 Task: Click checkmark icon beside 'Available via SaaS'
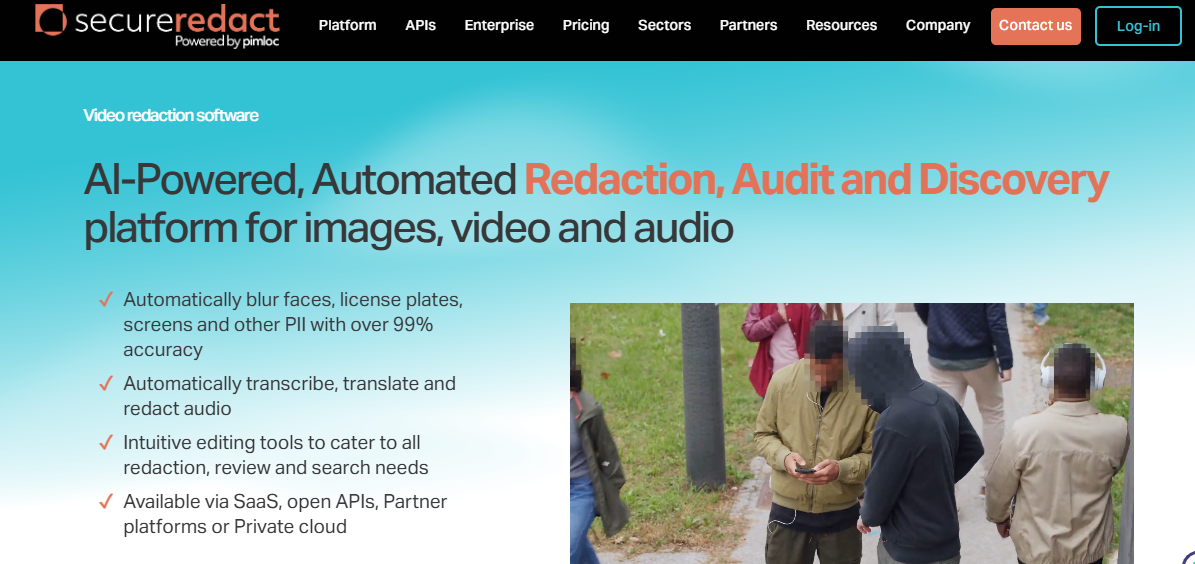[x=106, y=502]
